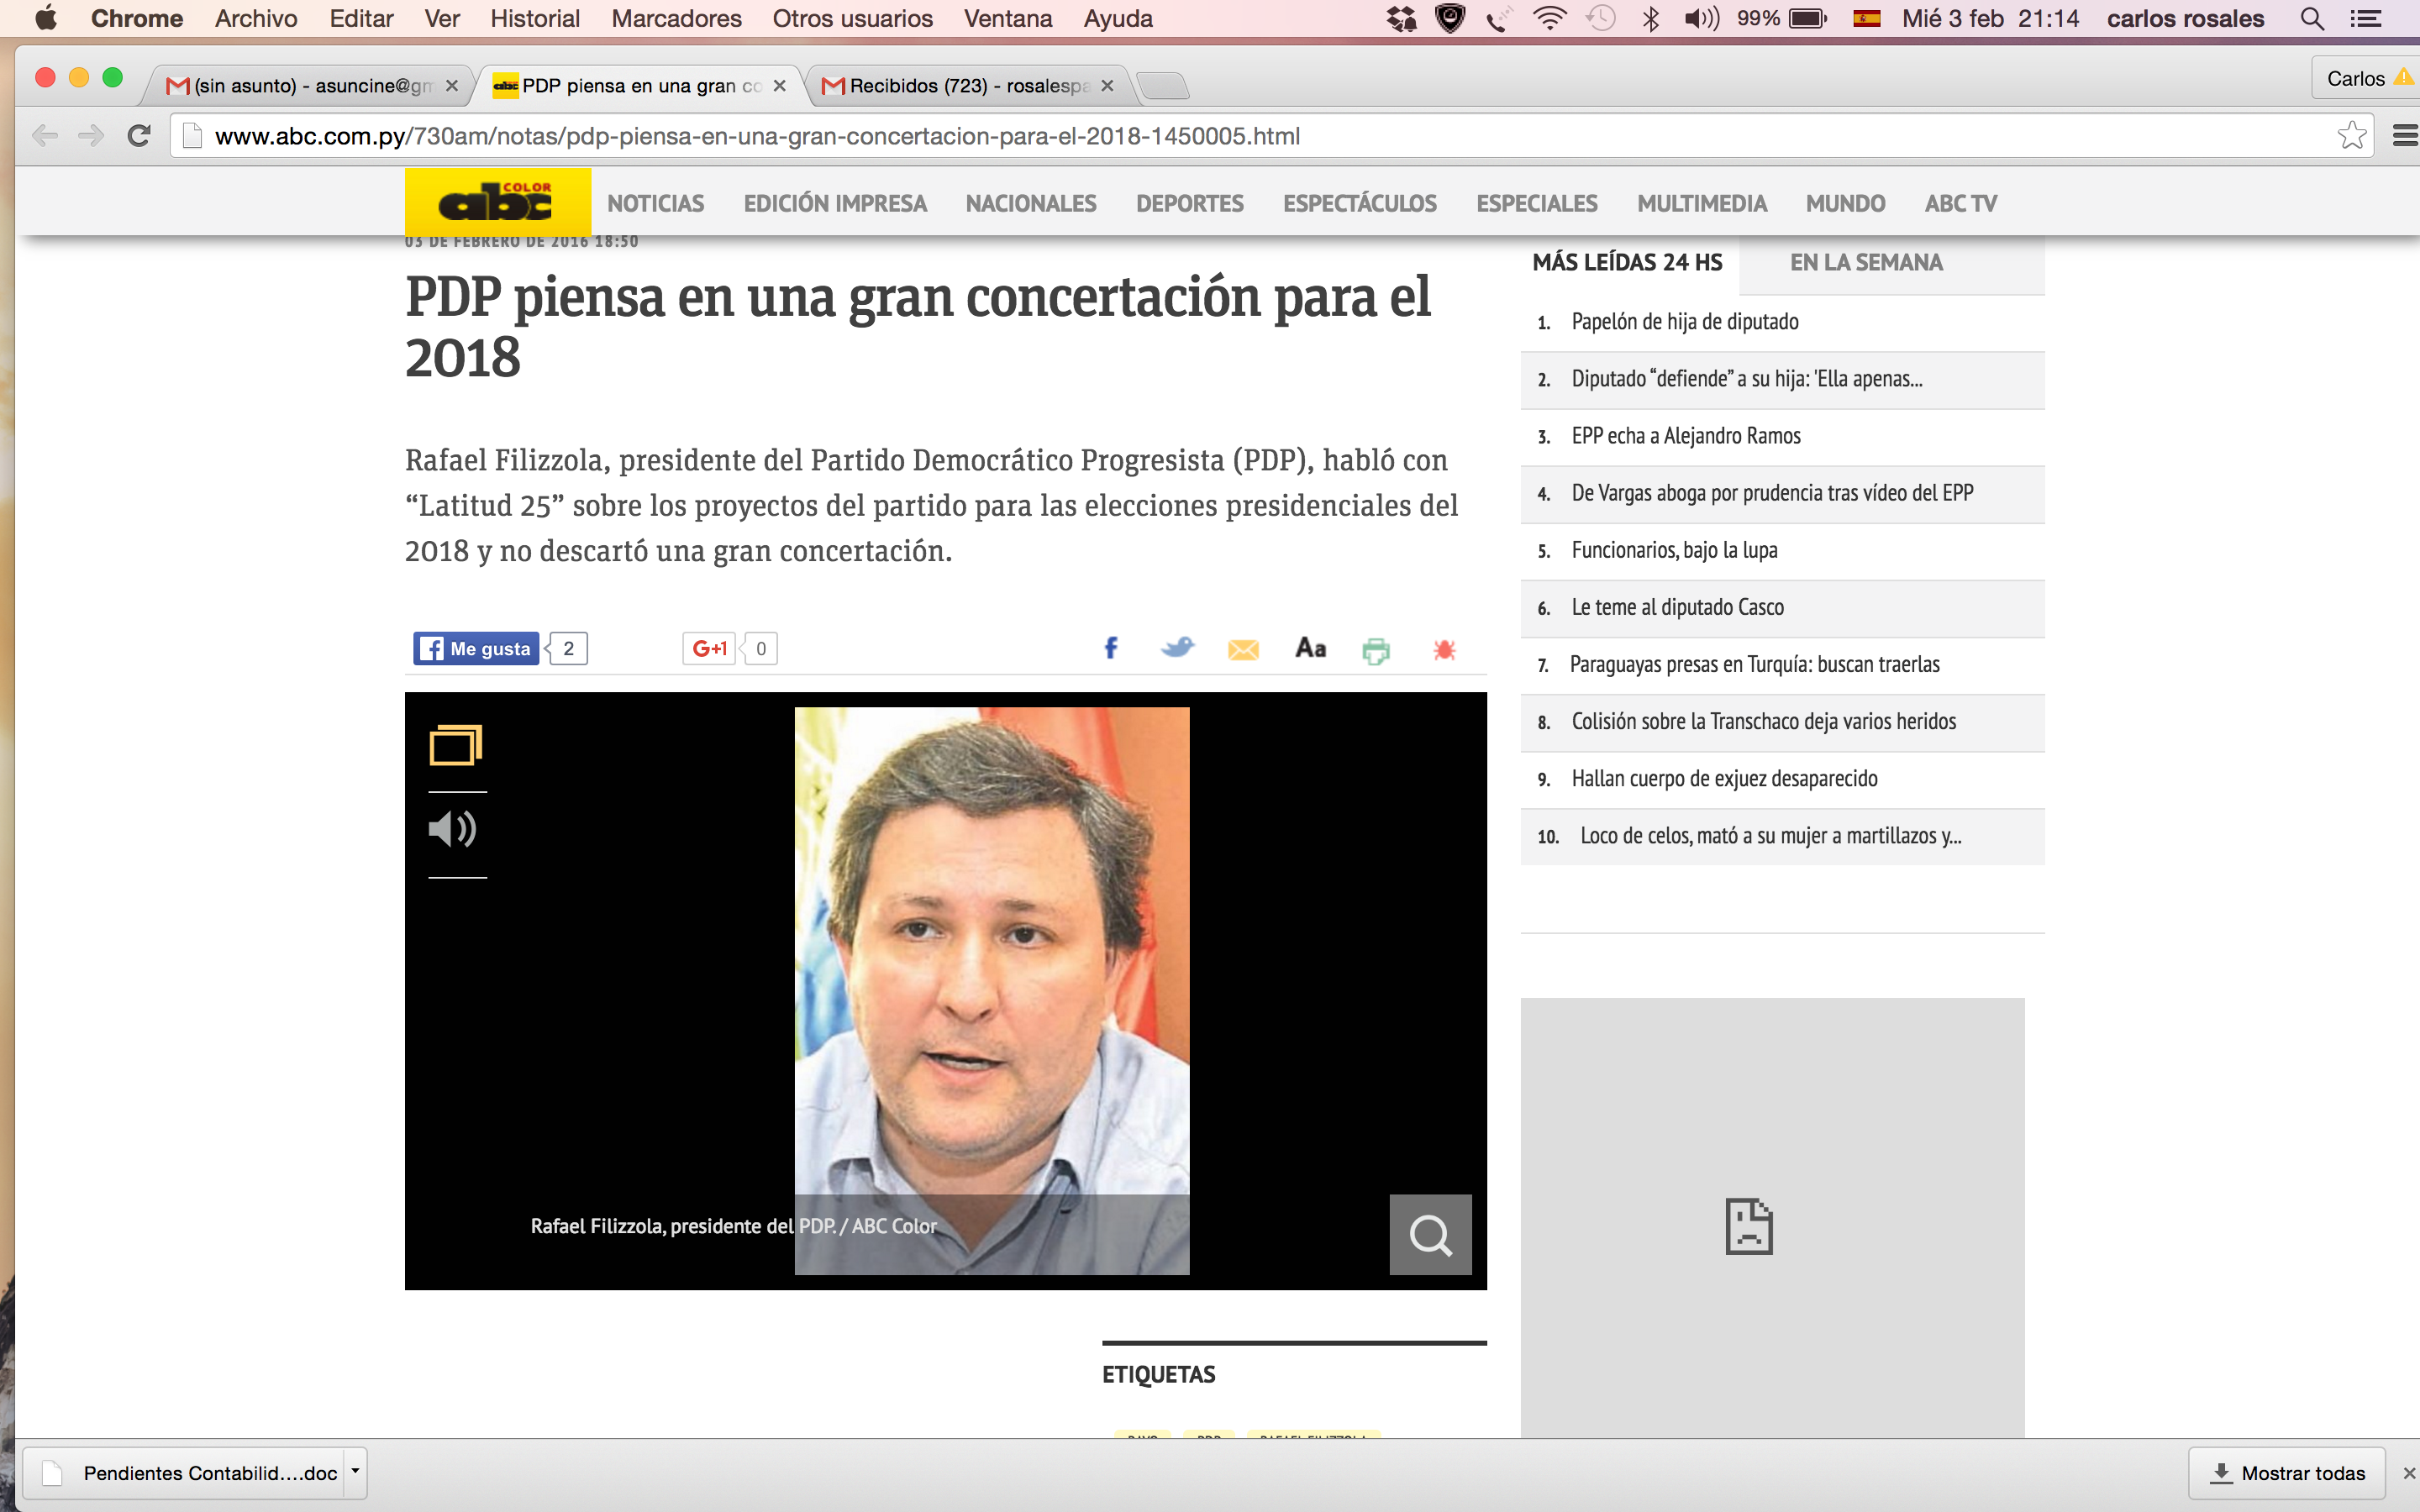
Task: Share article via Facebook icon
Action: pos(1111,648)
